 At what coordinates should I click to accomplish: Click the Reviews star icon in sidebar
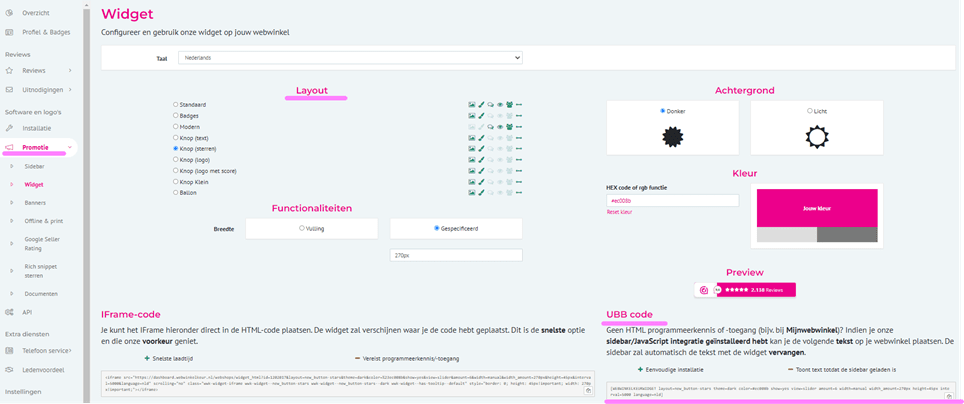[9, 71]
